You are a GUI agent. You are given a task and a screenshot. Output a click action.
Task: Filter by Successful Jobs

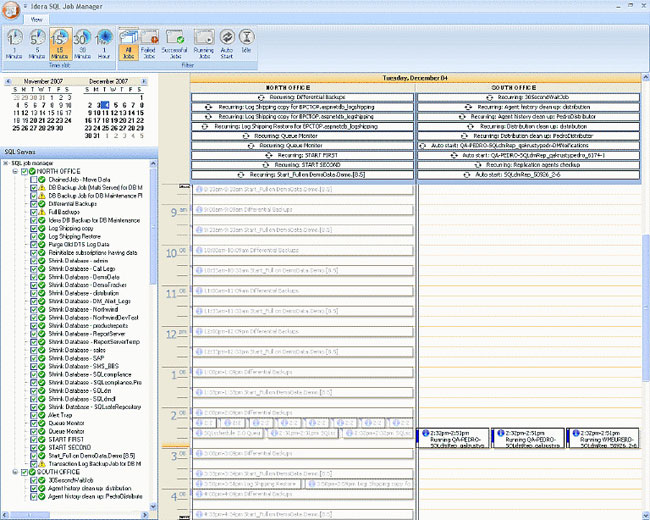pos(175,44)
